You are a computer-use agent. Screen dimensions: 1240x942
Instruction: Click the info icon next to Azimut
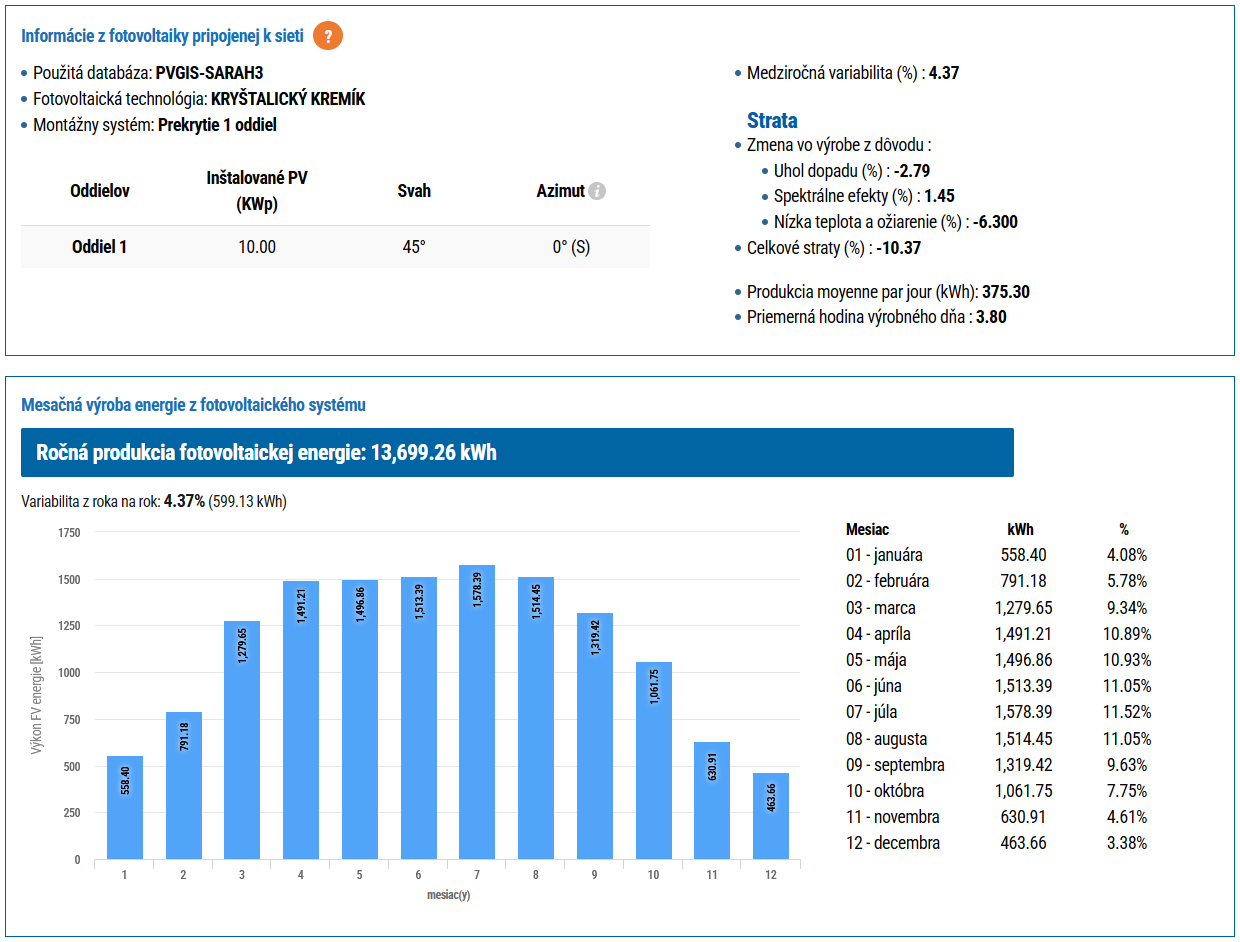tap(597, 191)
